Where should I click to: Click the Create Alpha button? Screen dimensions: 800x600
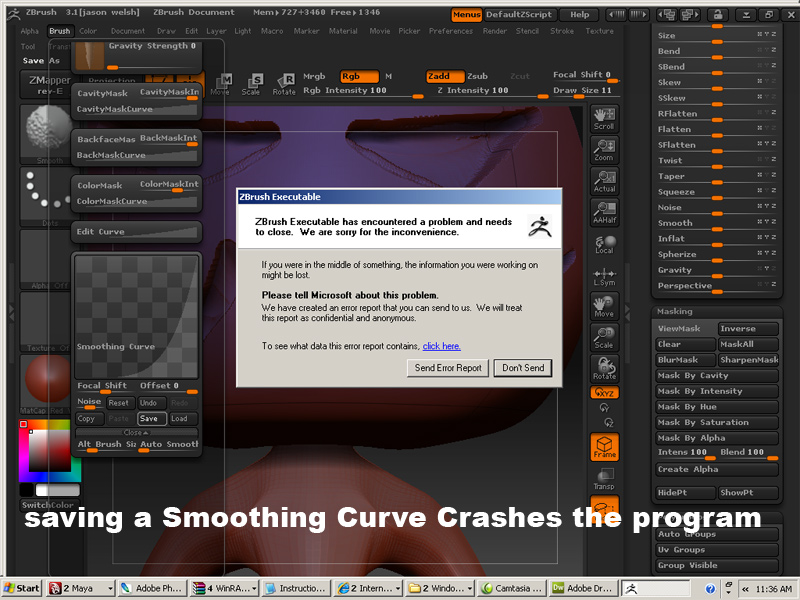[x=716, y=469]
